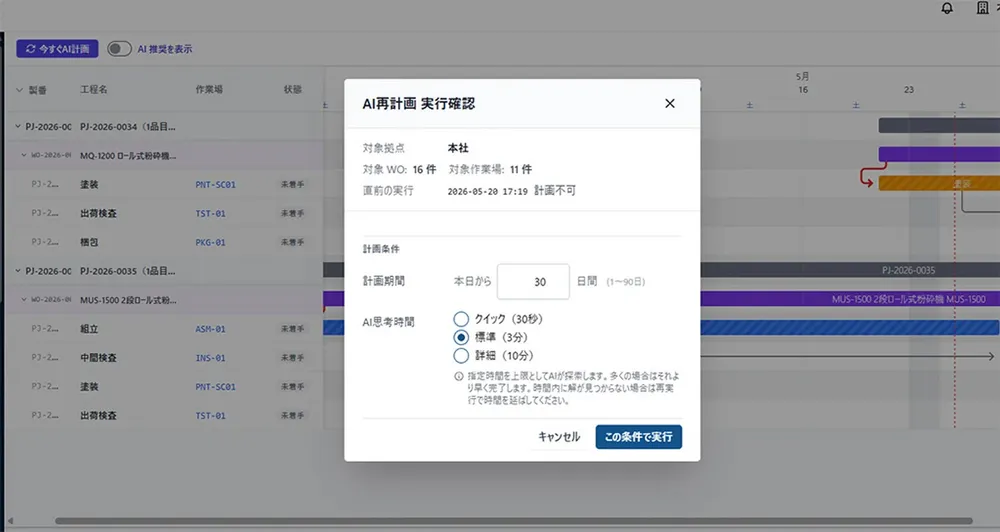Click the 梱包 process row
The image size is (1000, 532).
point(165,242)
